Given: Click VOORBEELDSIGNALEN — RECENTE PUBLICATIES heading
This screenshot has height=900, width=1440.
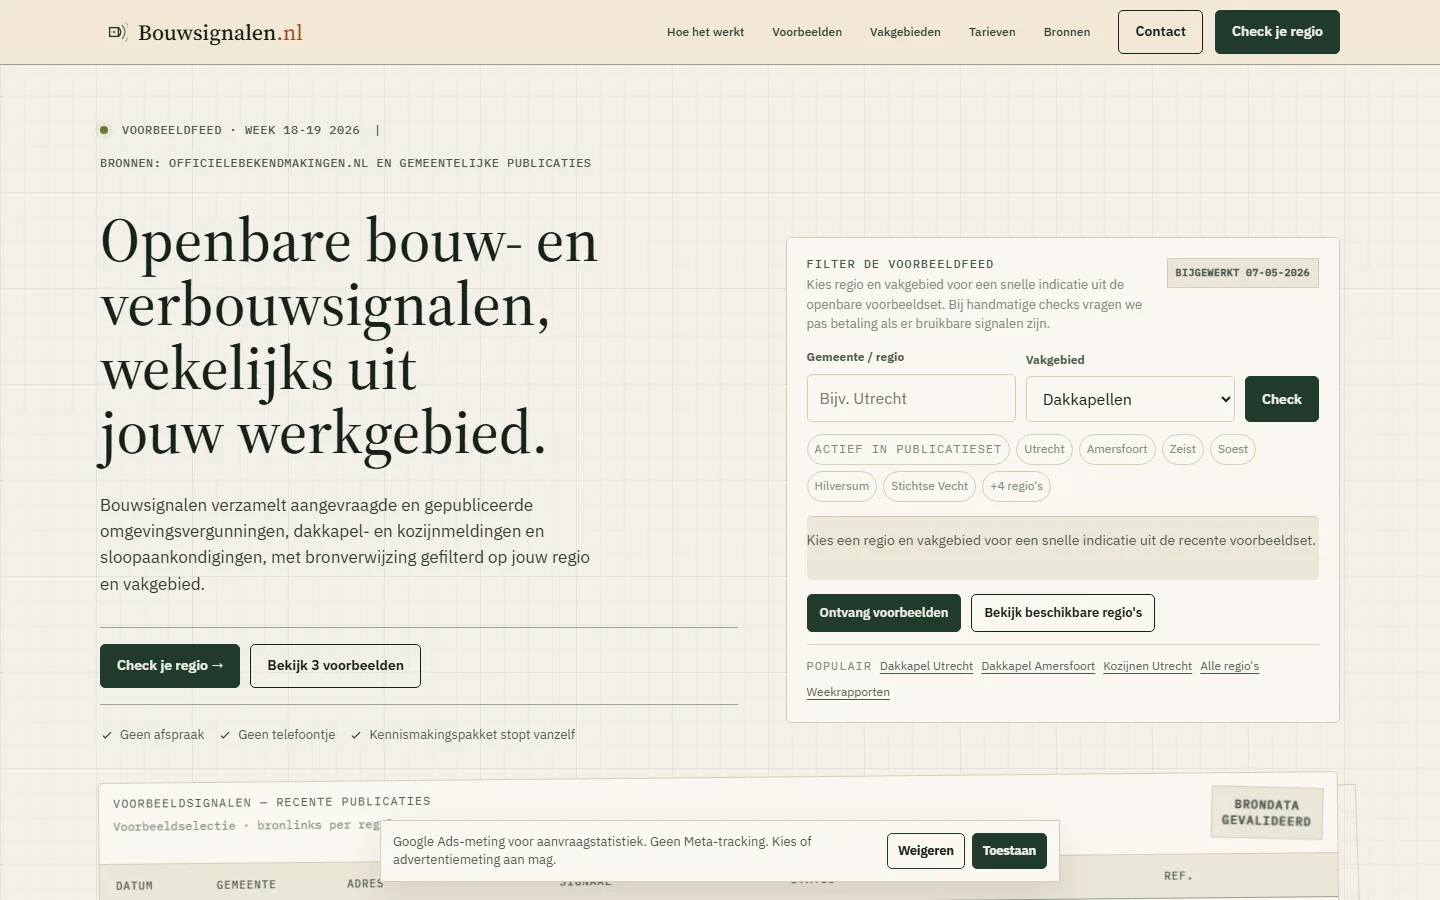Looking at the screenshot, I should tap(272, 802).
